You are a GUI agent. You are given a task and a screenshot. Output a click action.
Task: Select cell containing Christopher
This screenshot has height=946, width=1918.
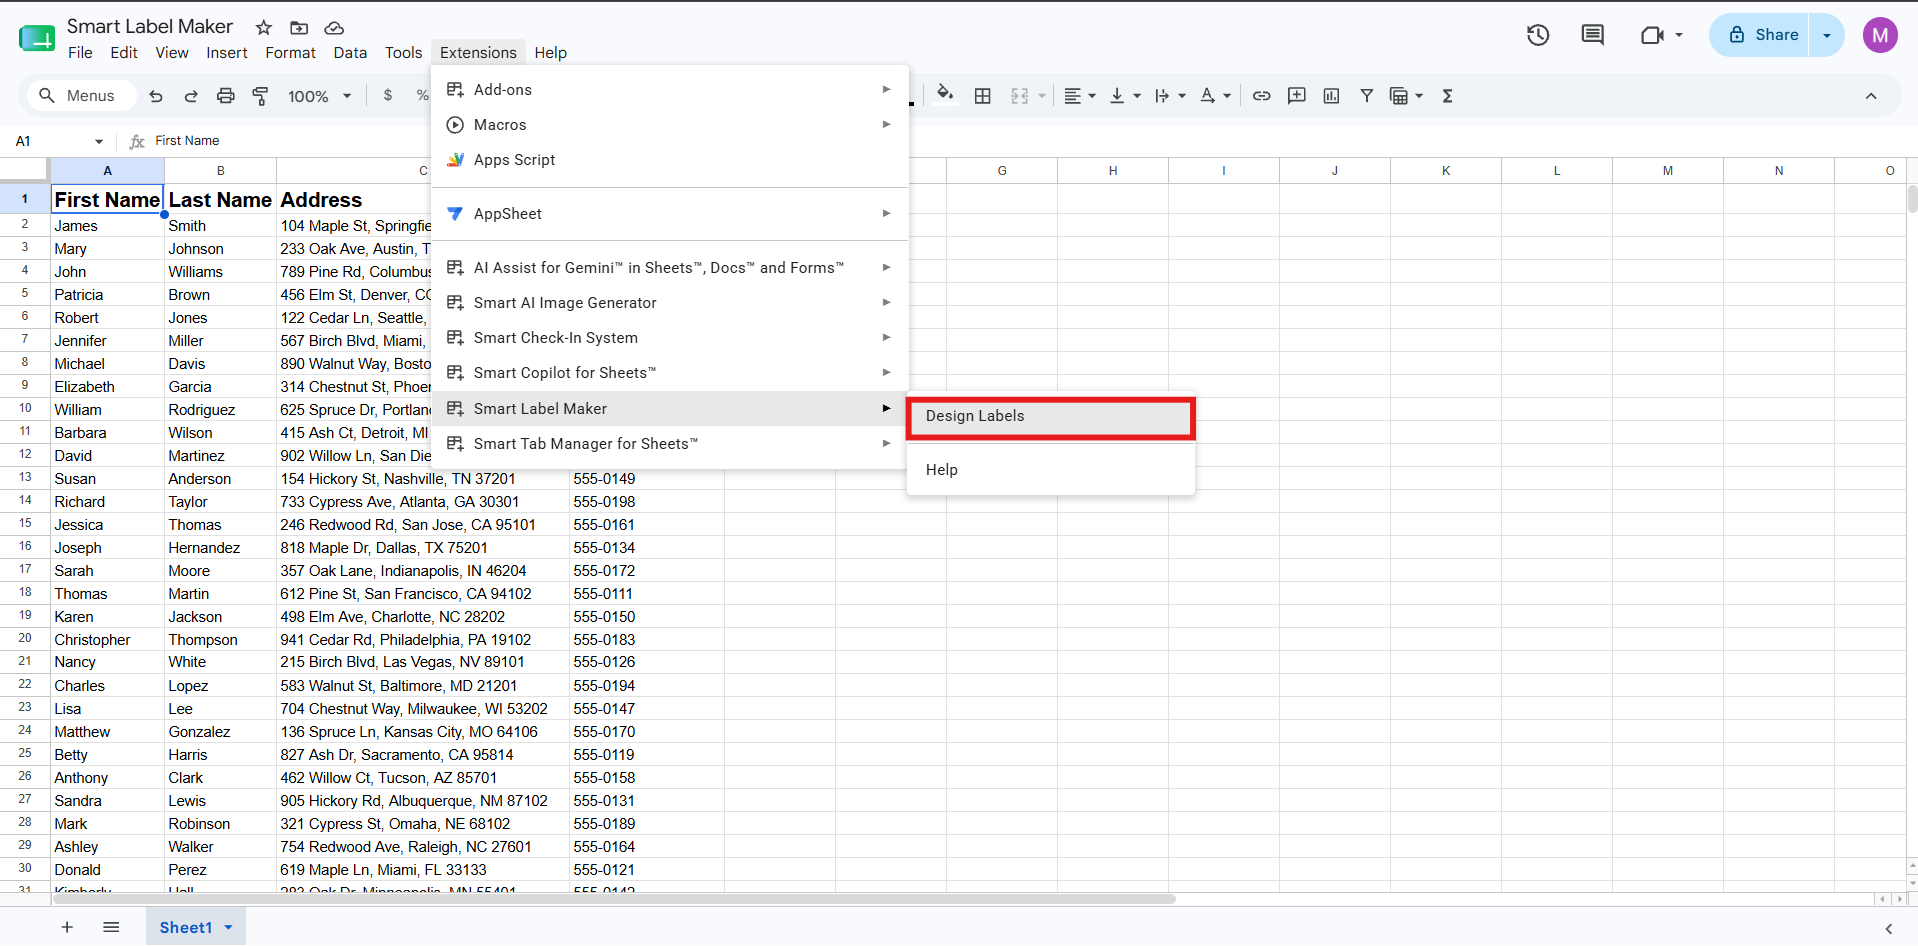107,640
